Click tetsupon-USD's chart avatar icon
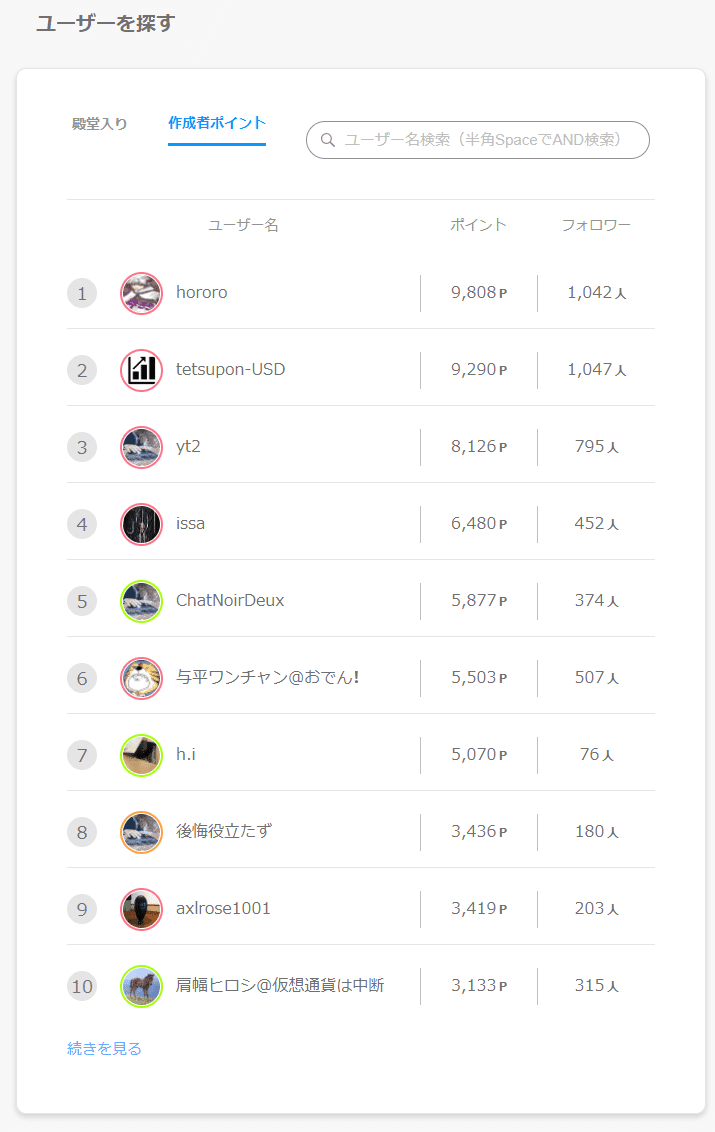715x1132 pixels. 141,370
